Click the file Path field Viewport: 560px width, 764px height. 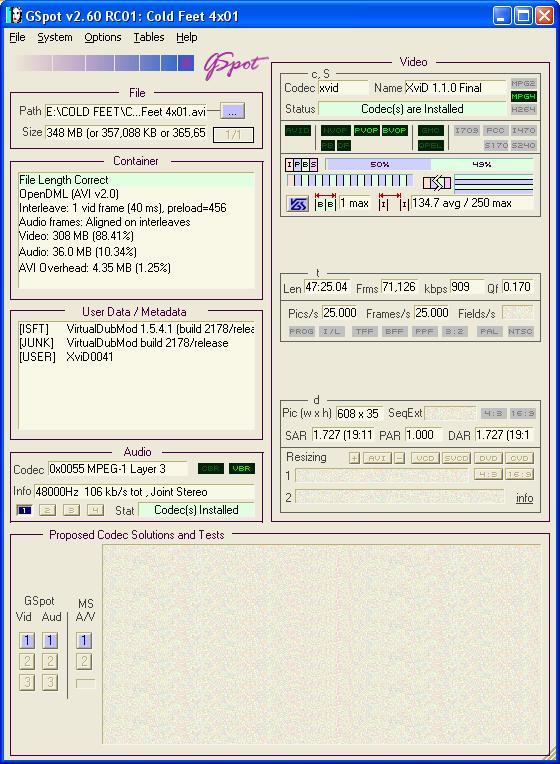pos(126,112)
